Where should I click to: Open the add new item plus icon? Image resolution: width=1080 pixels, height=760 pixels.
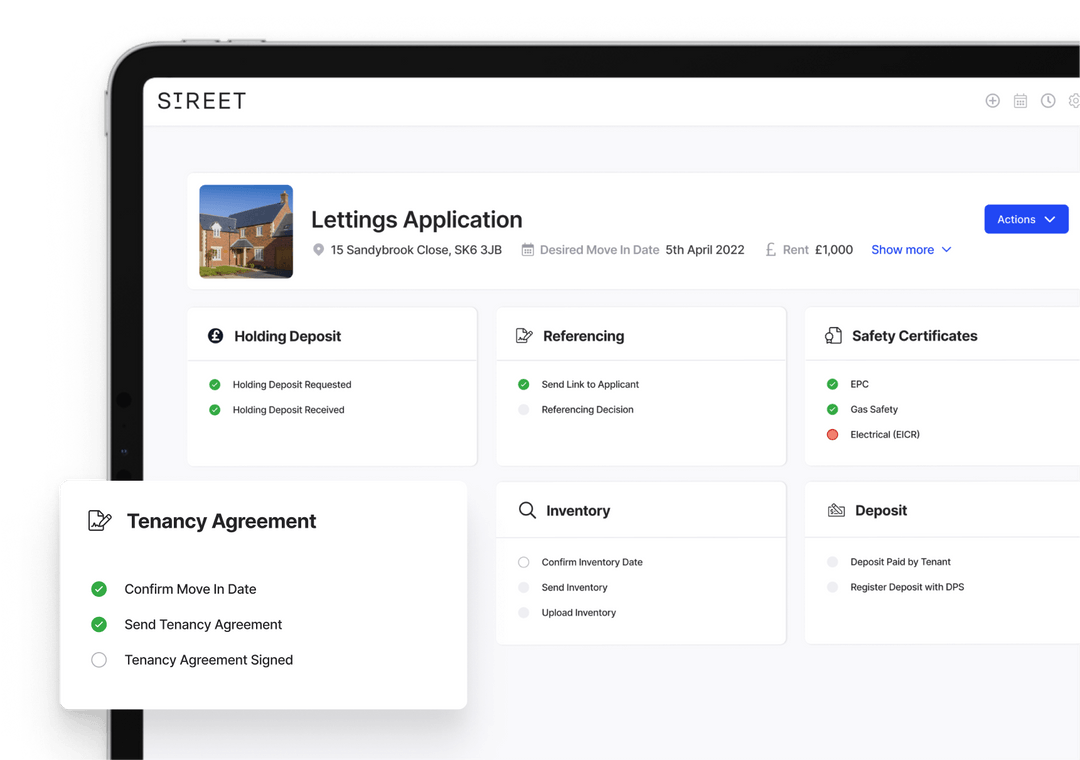point(992,100)
